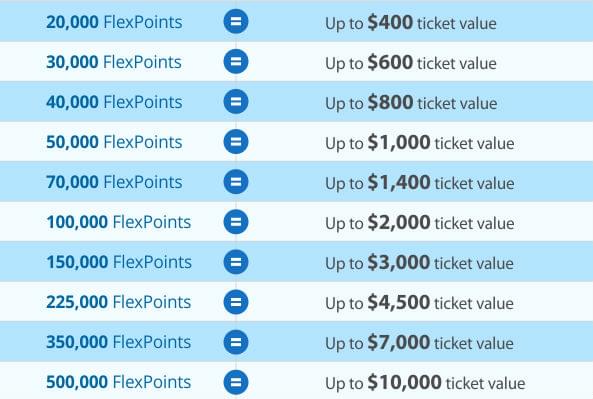Select the 350,000 FlexPoints label
The image size is (593, 399).
(119, 342)
